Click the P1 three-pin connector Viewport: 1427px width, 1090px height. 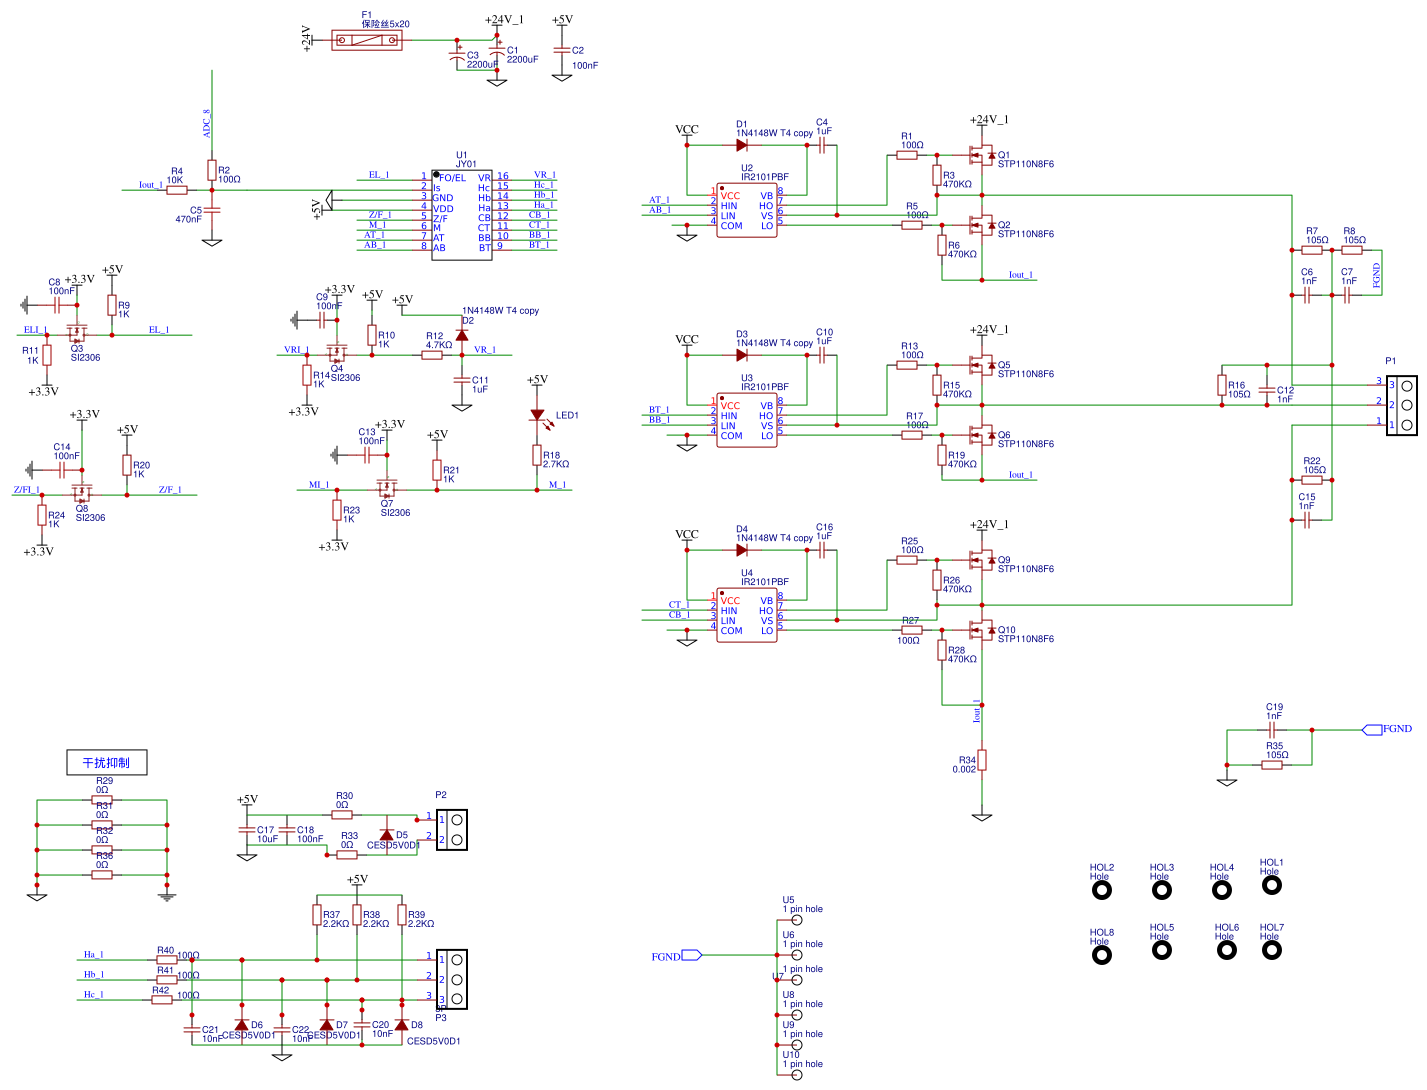1402,405
